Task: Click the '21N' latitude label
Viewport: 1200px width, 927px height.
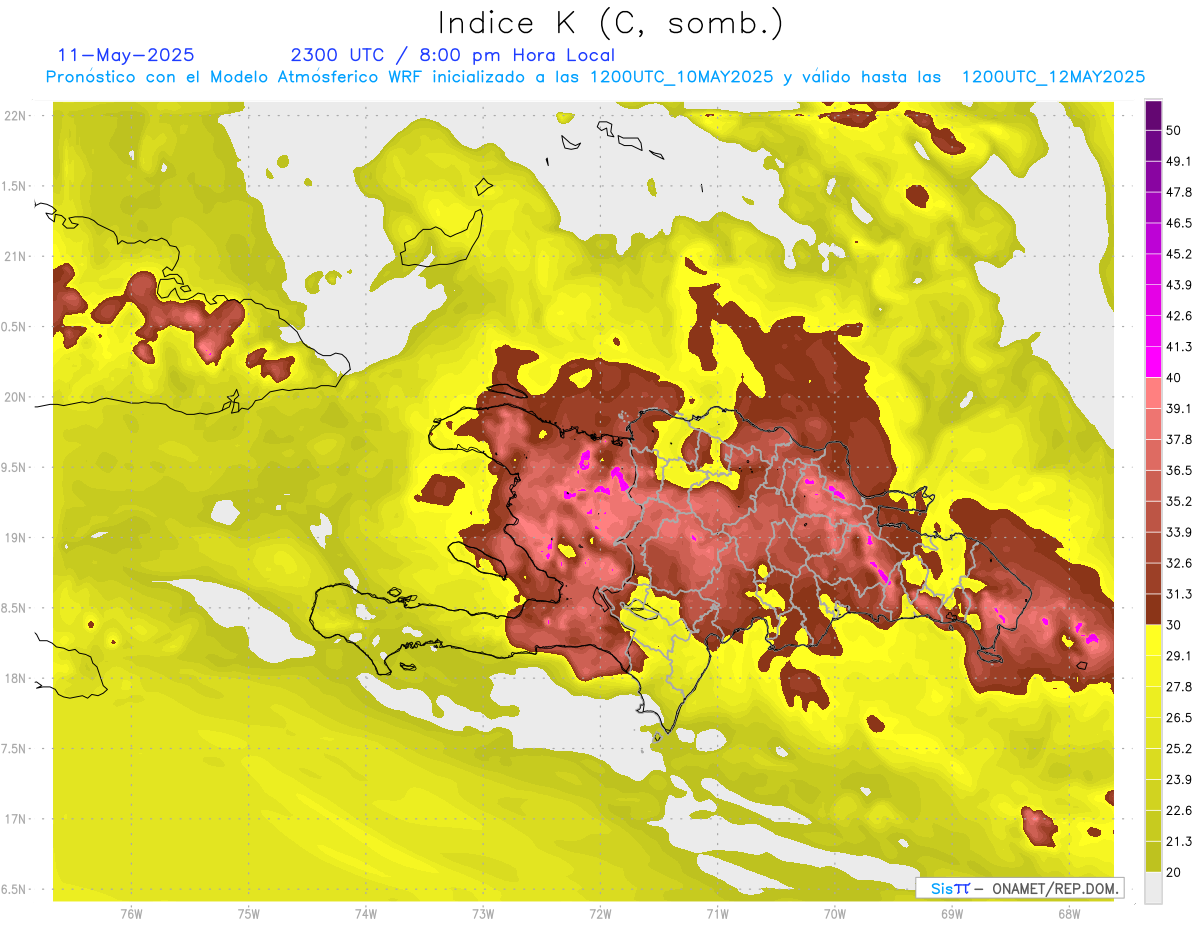Action: click(16, 256)
